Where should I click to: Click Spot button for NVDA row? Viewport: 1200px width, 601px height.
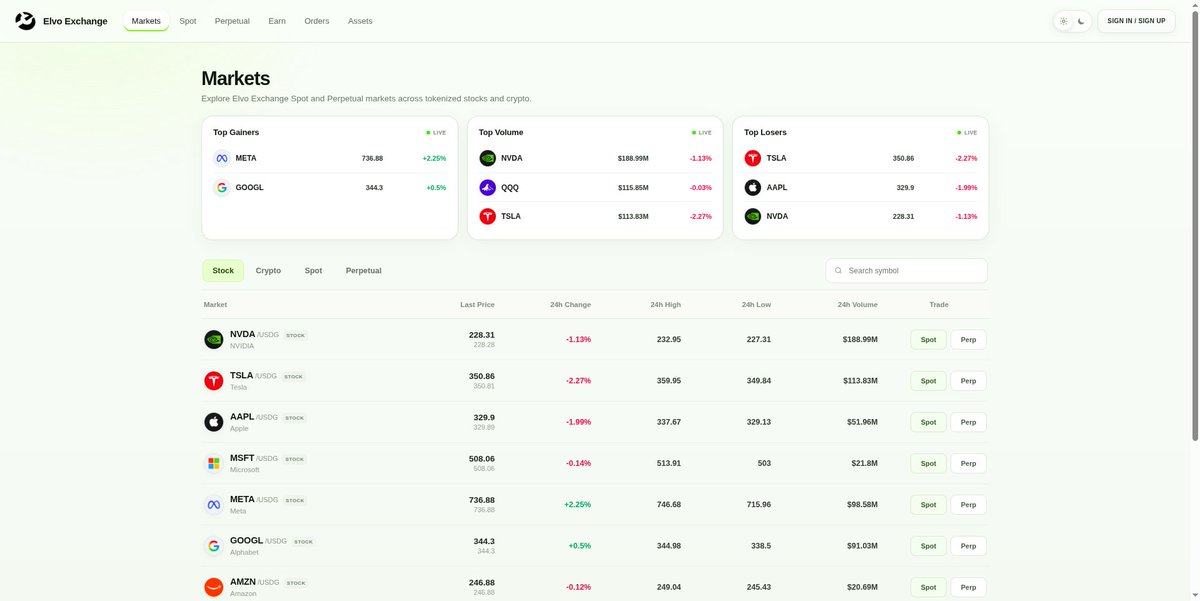[928, 339]
